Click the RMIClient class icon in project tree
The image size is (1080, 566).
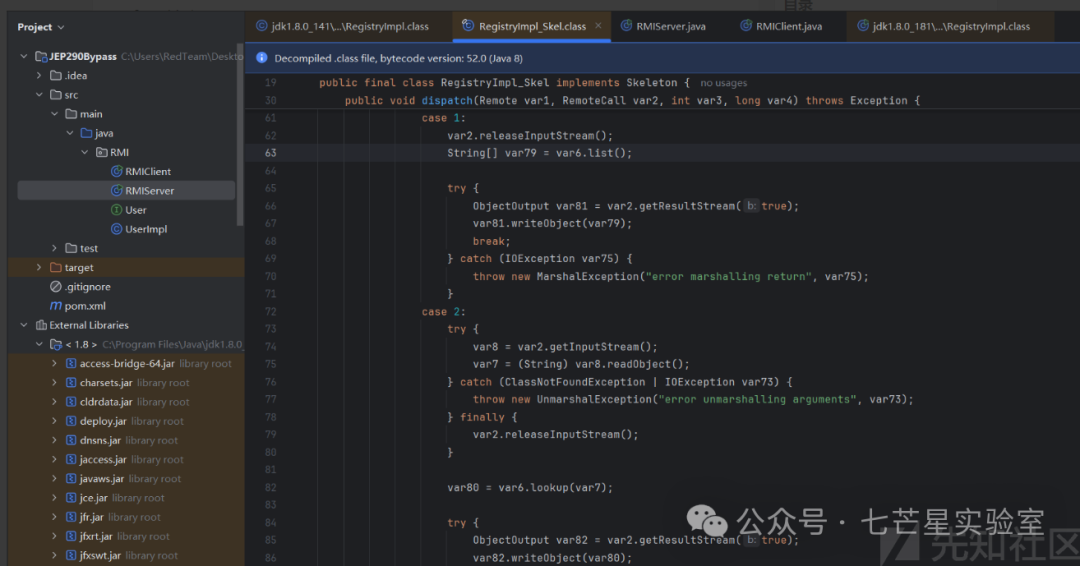pos(117,172)
